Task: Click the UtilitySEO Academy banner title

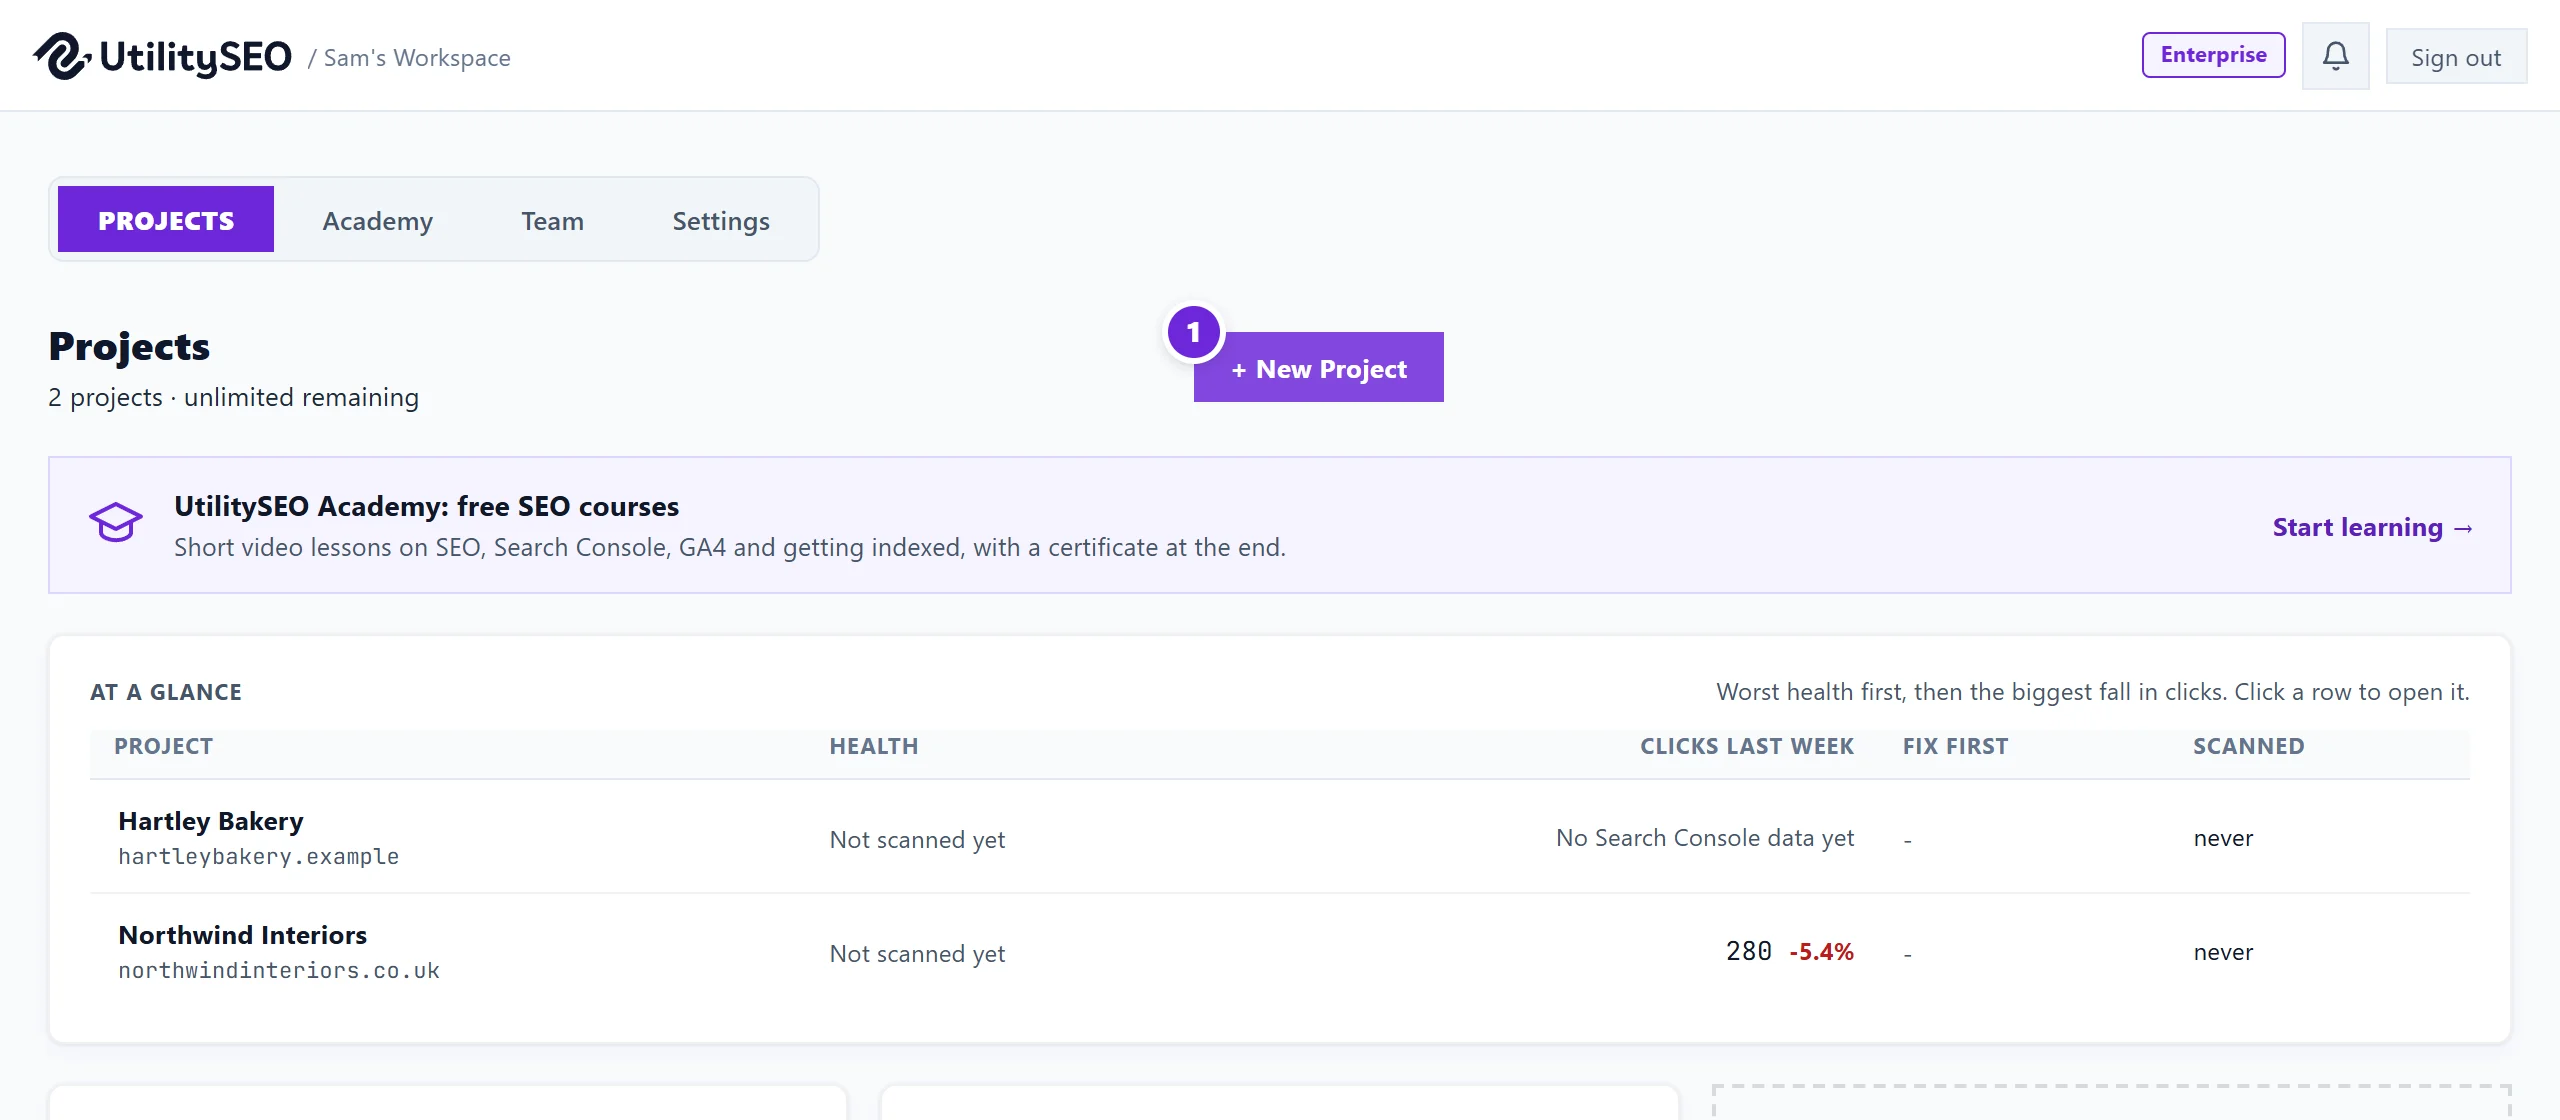Action: click(426, 506)
